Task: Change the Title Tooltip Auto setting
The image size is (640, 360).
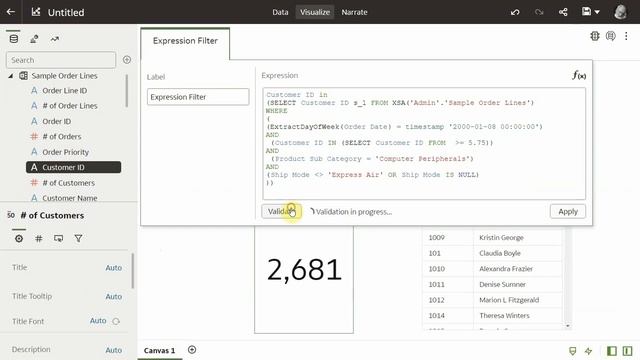Action: 113,296
